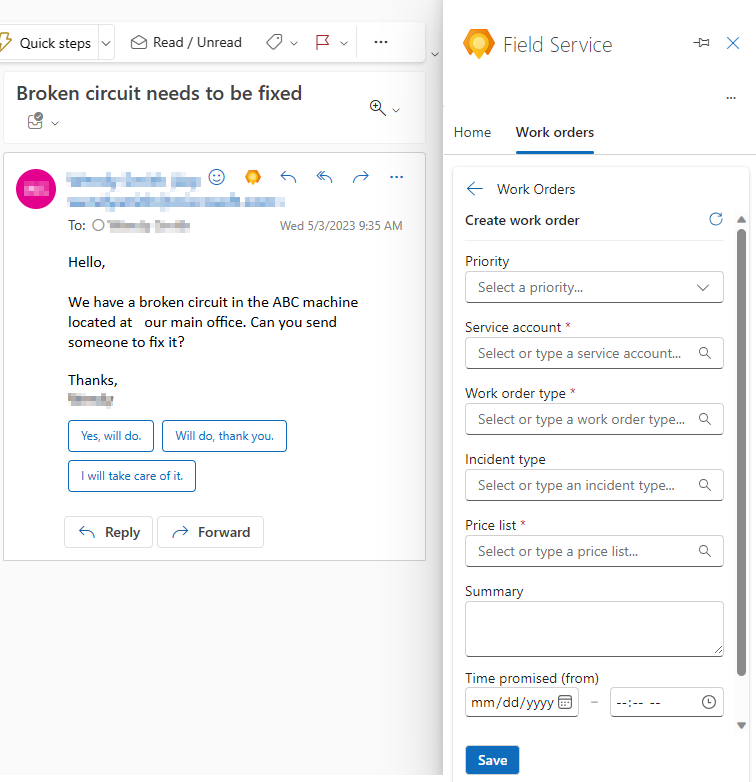Save the work order
Image resolution: width=756 pixels, height=782 pixels.
[492, 760]
